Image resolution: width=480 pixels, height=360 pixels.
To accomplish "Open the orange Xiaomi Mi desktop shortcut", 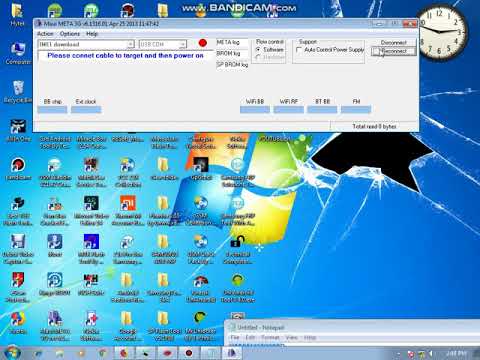I will (128, 211).
